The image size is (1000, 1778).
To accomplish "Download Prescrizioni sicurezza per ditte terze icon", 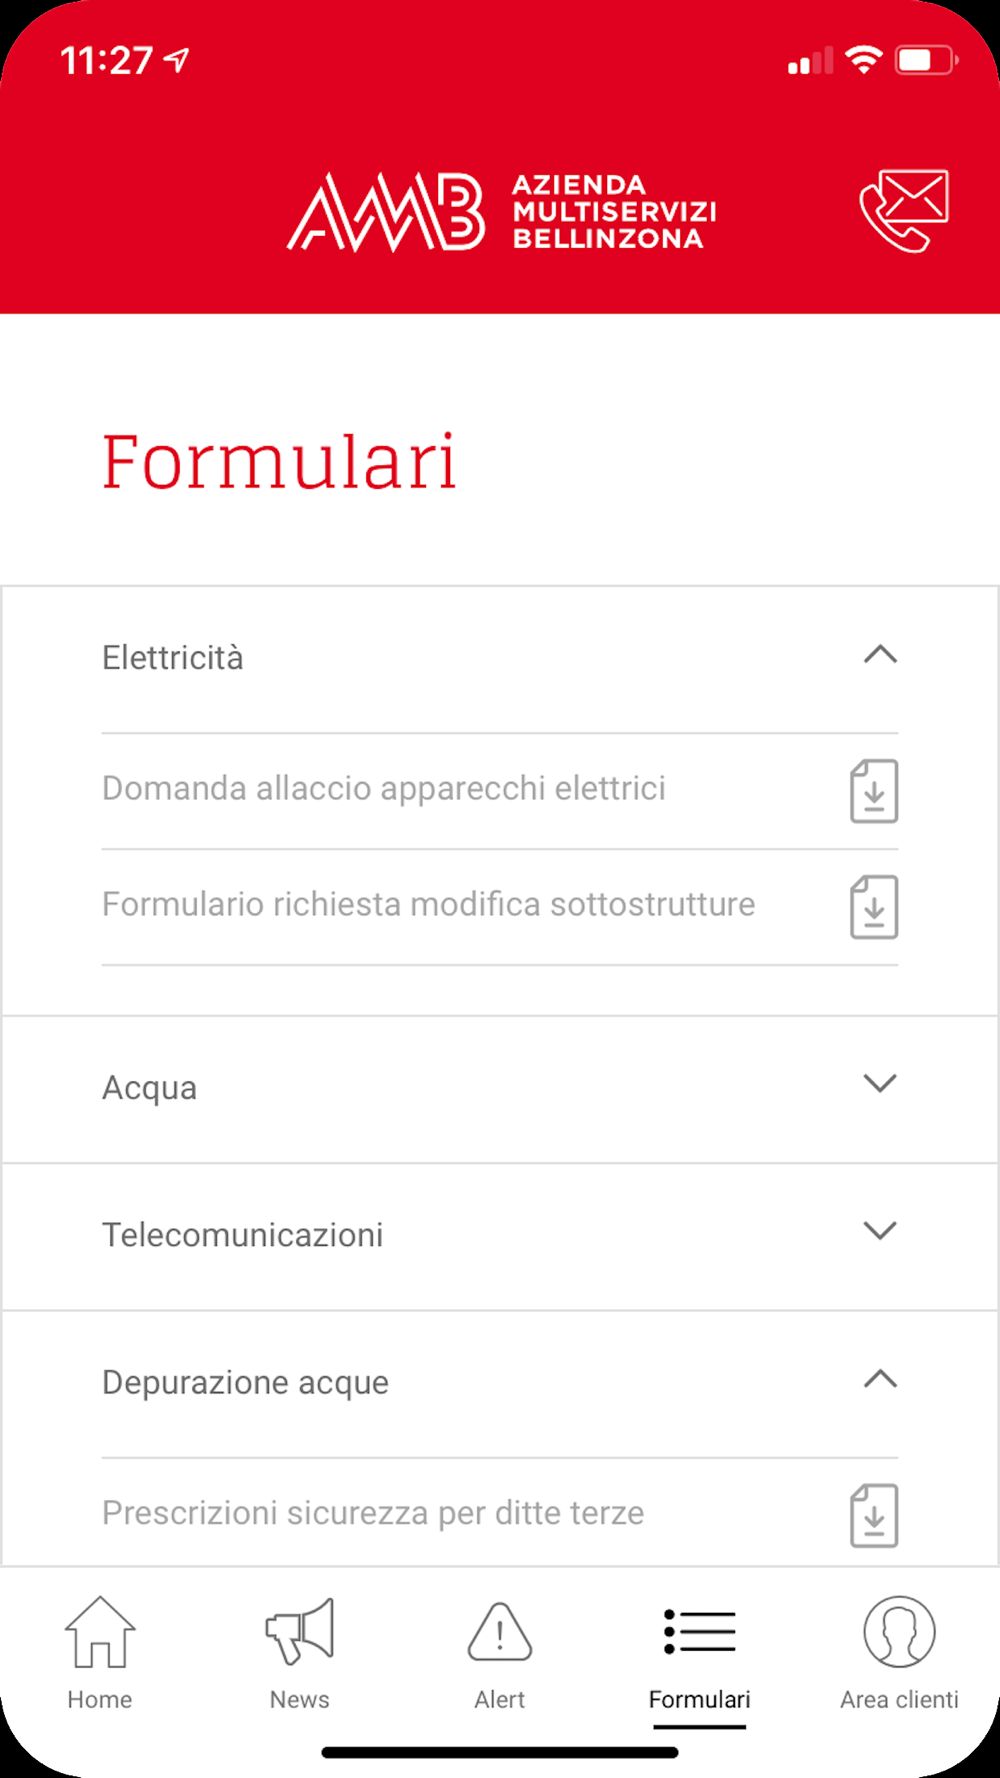I will coord(874,1515).
